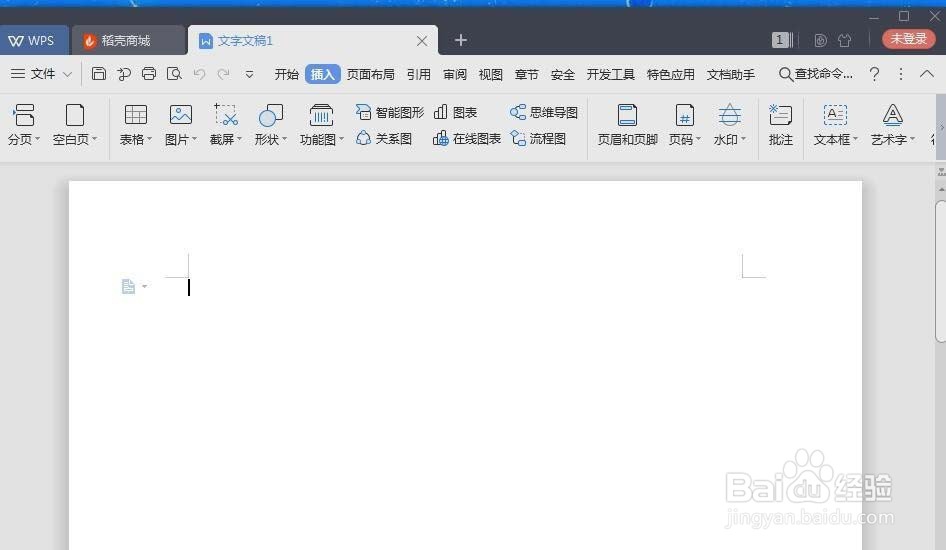Click the paragraph layout icon beside cursor
946x550 pixels.
point(129,286)
